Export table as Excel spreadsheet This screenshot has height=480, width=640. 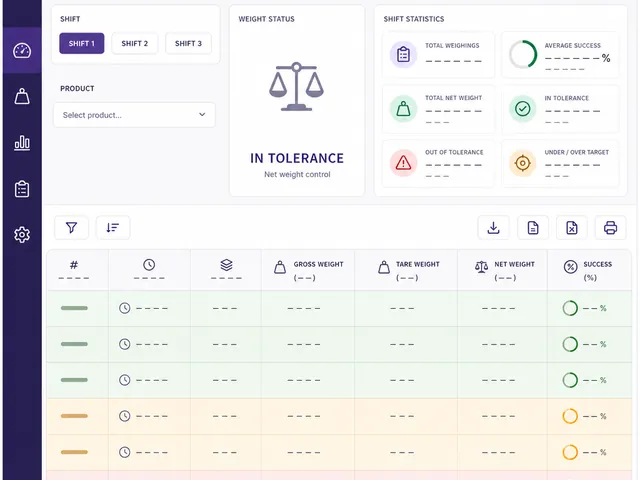pyautogui.click(x=572, y=228)
